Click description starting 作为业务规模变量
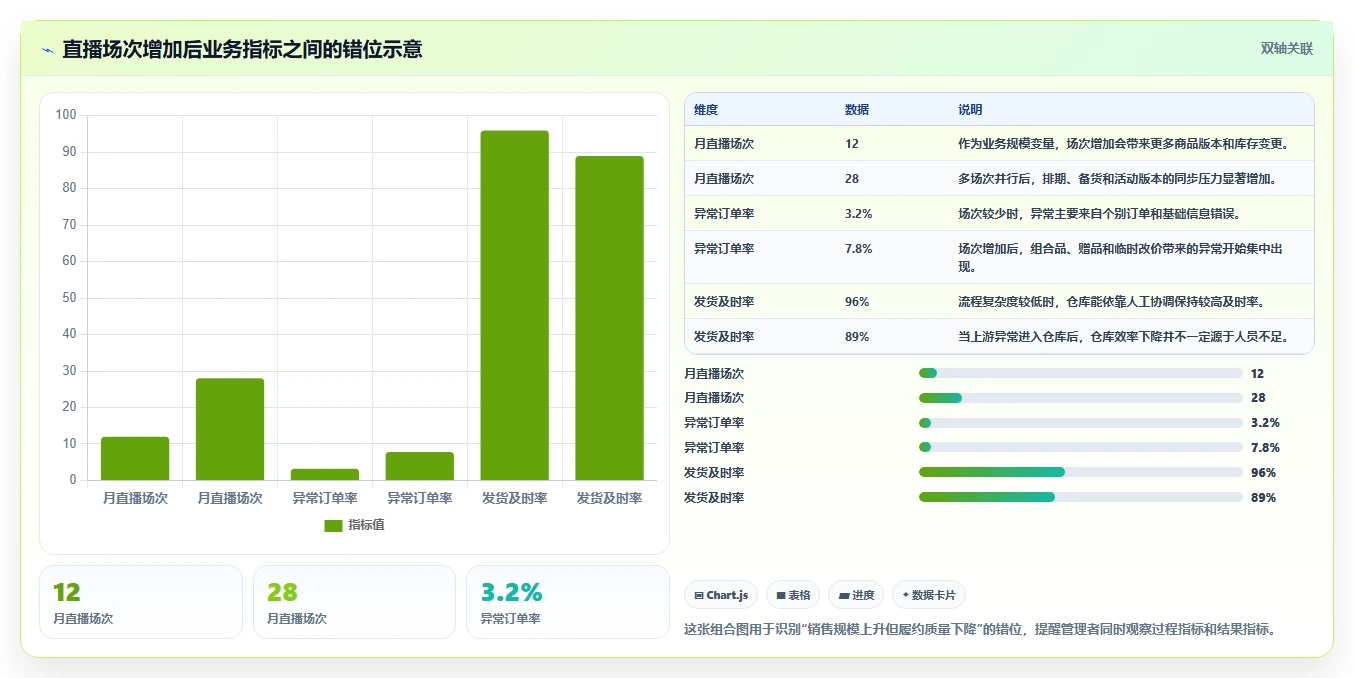 pos(1123,144)
